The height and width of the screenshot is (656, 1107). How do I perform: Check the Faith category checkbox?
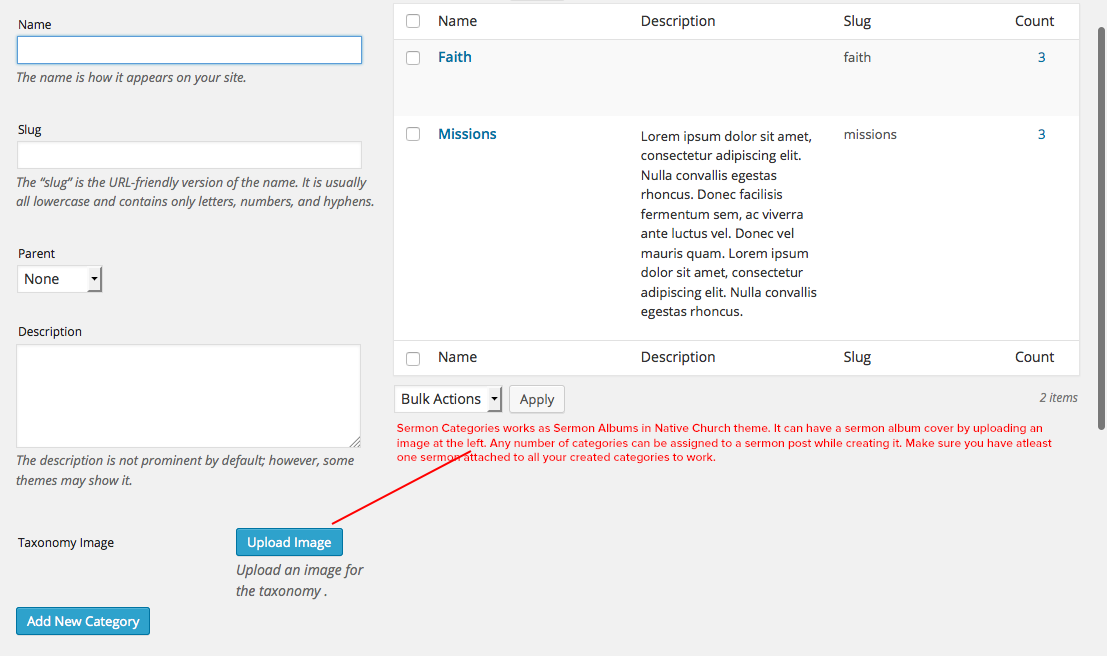[x=413, y=58]
